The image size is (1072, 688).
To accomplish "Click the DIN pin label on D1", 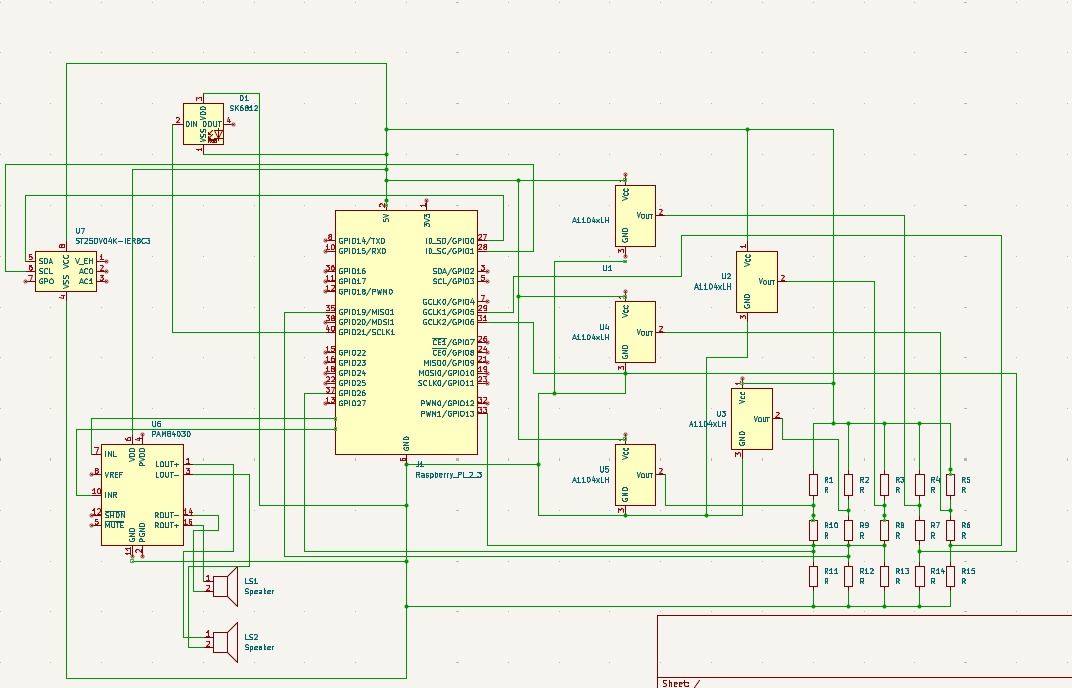I will click(x=191, y=124).
